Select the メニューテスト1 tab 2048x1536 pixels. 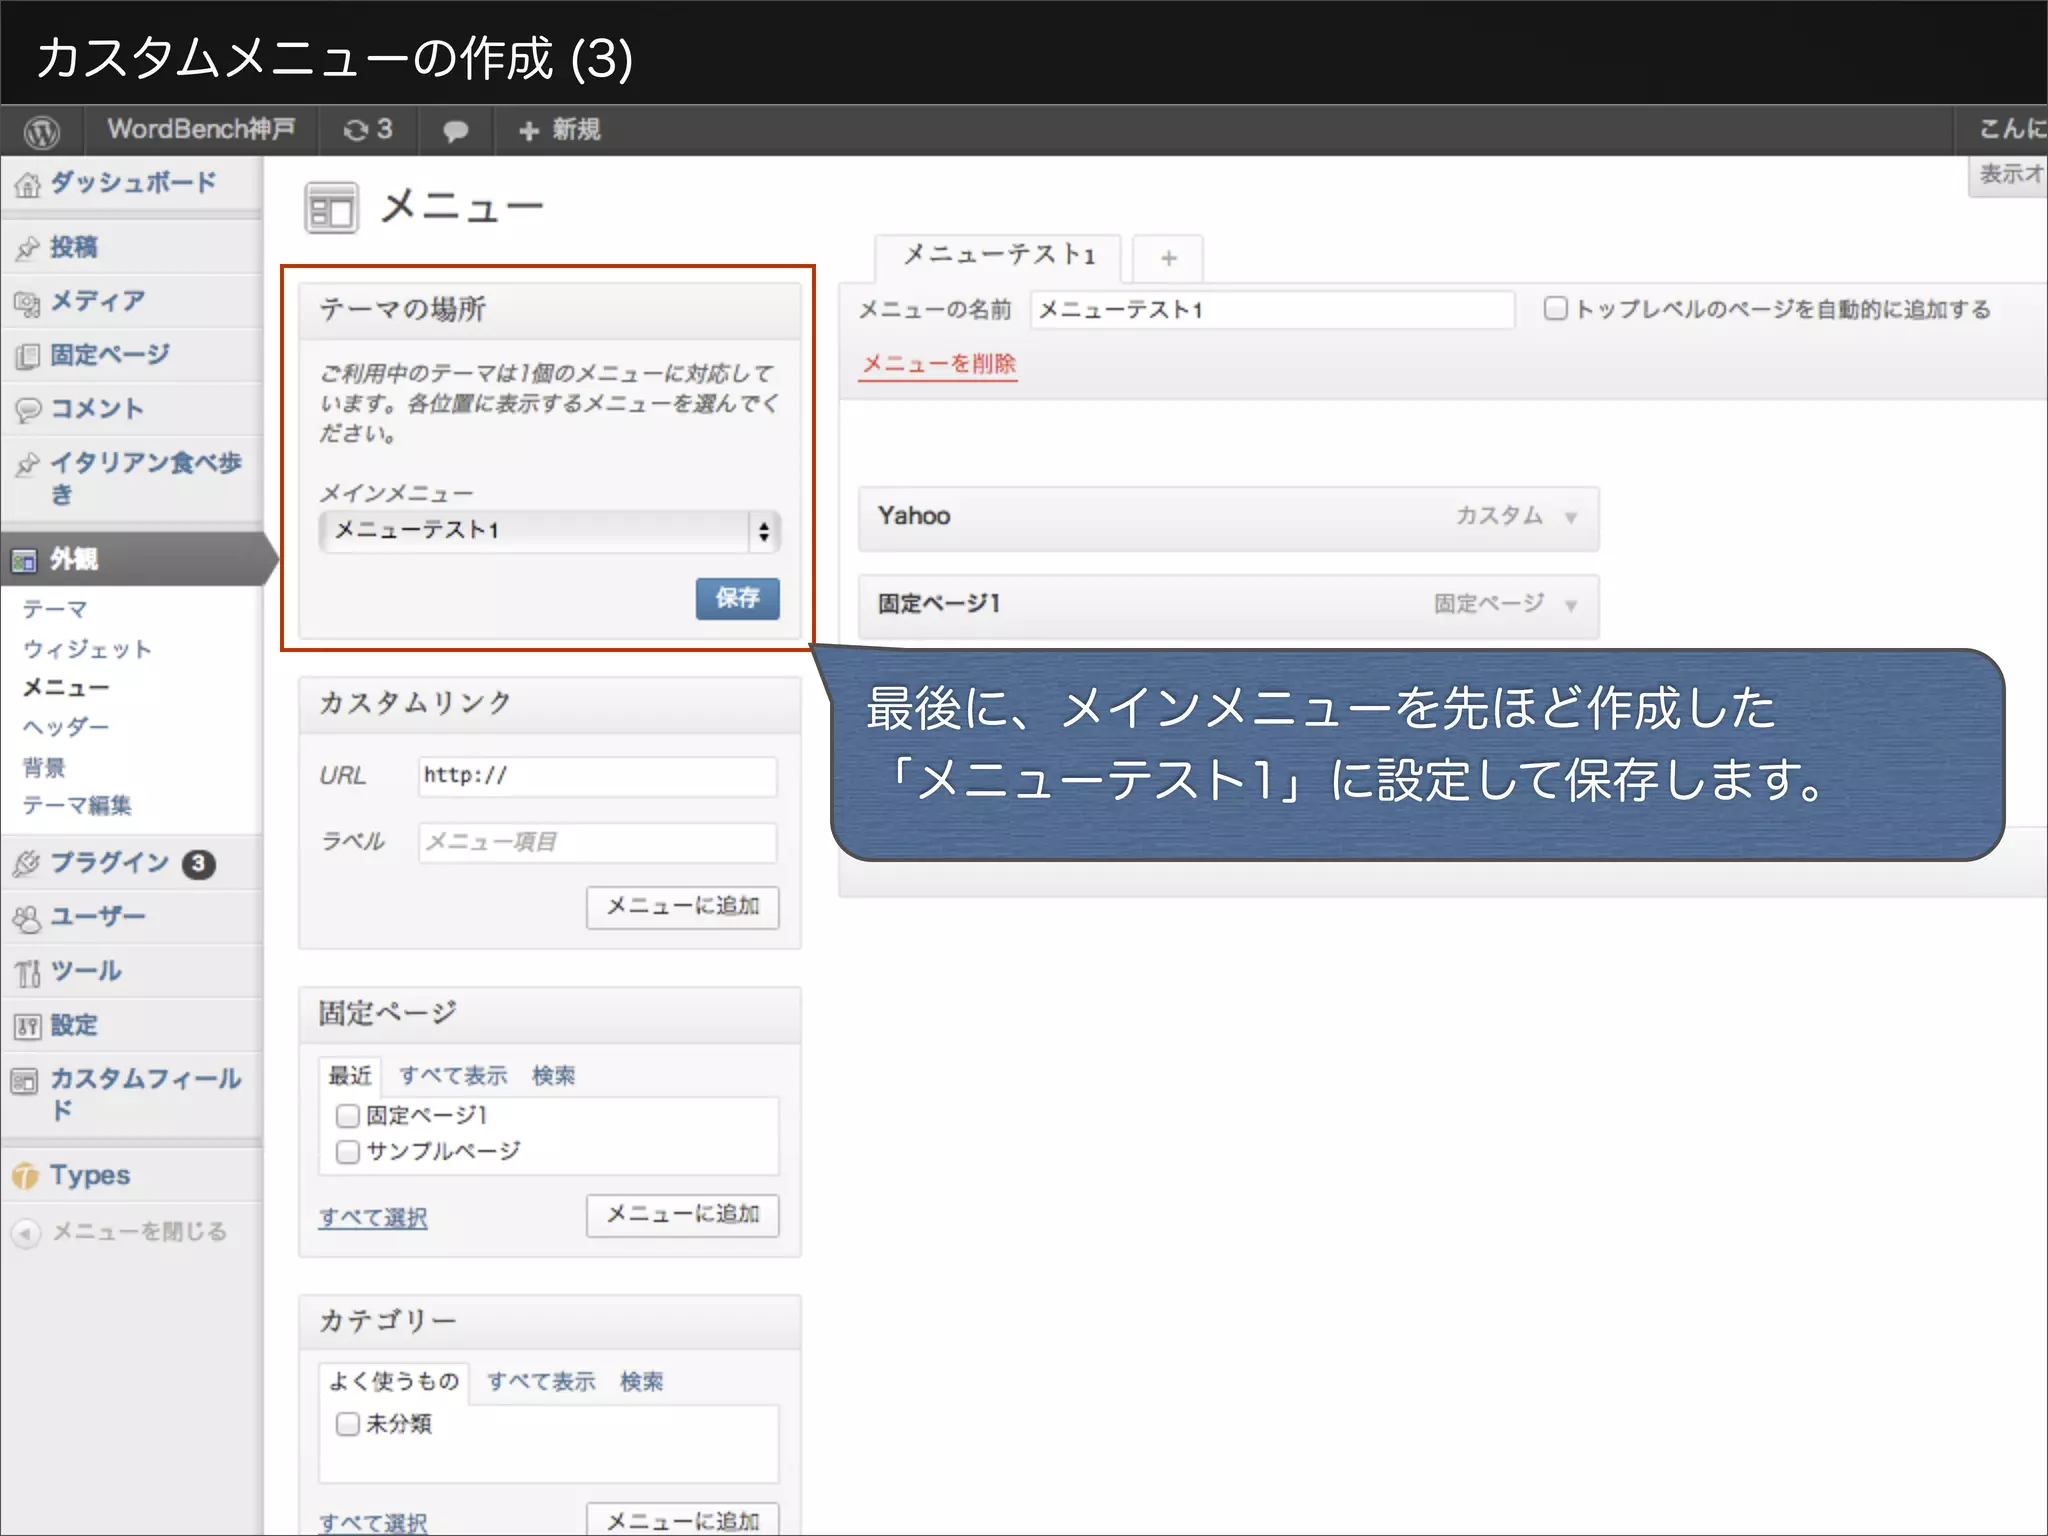click(x=998, y=257)
